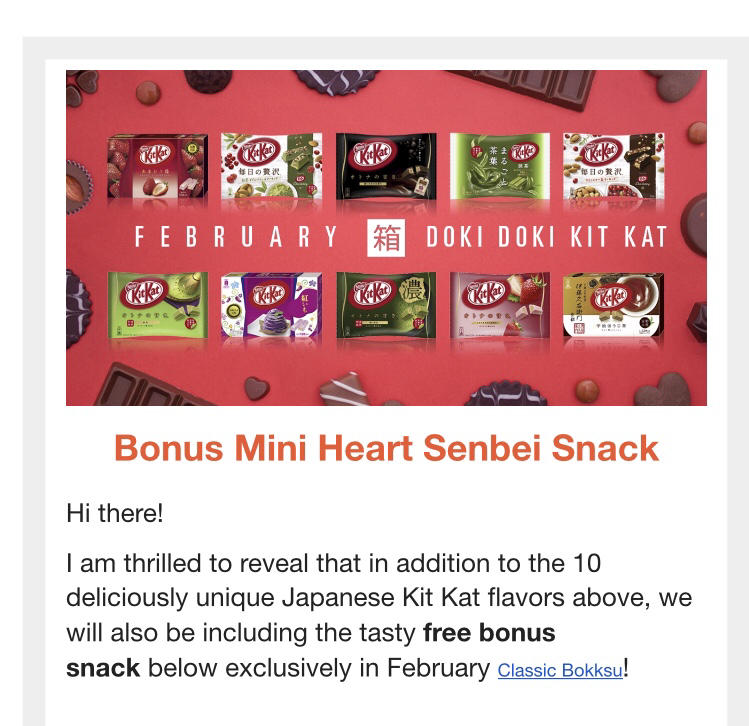Select the light green matcha Kit Kat bag

pos(158,305)
